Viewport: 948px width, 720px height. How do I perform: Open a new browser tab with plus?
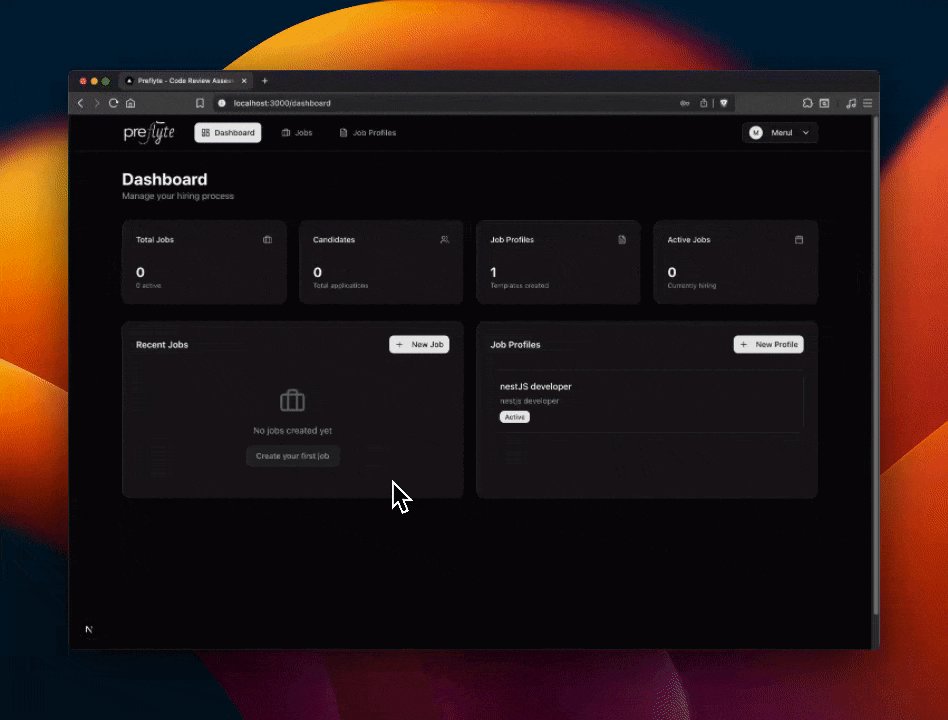(x=265, y=81)
